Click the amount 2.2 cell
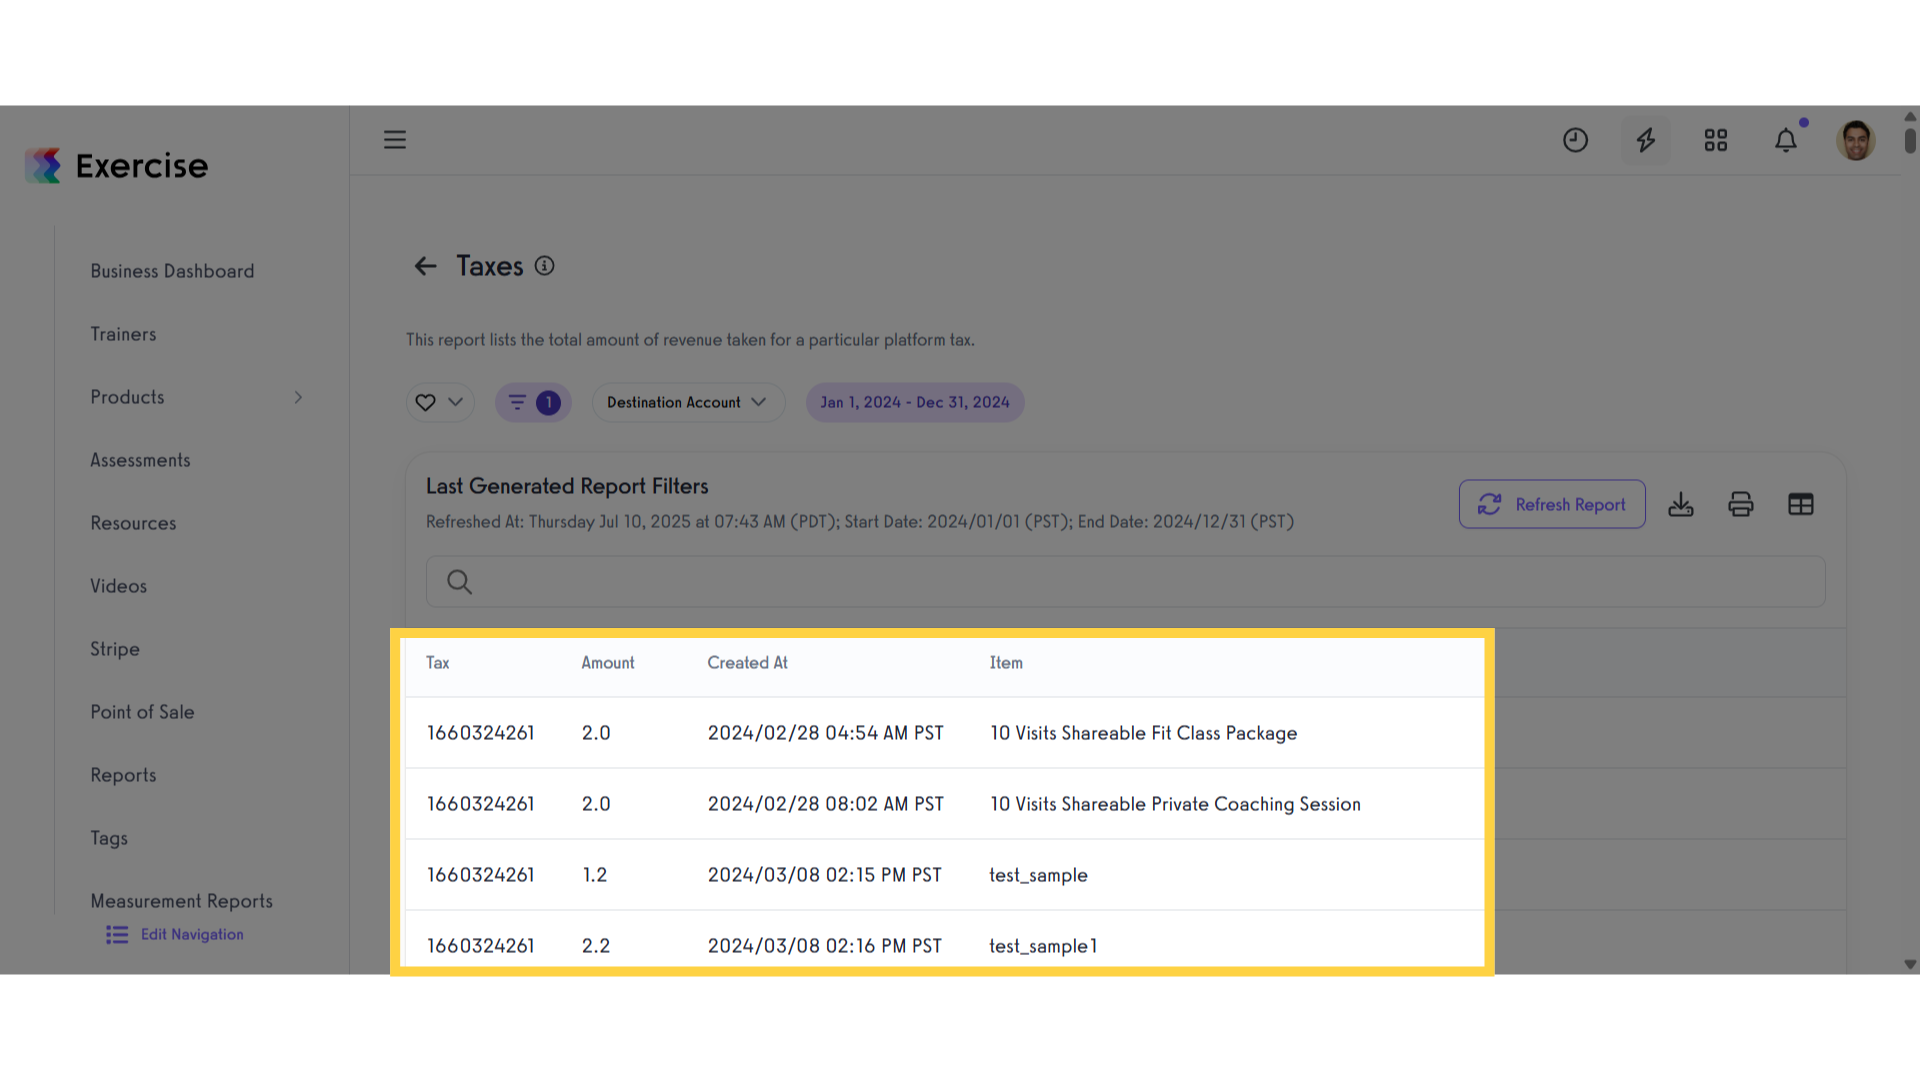The width and height of the screenshot is (1920, 1080). click(596, 946)
